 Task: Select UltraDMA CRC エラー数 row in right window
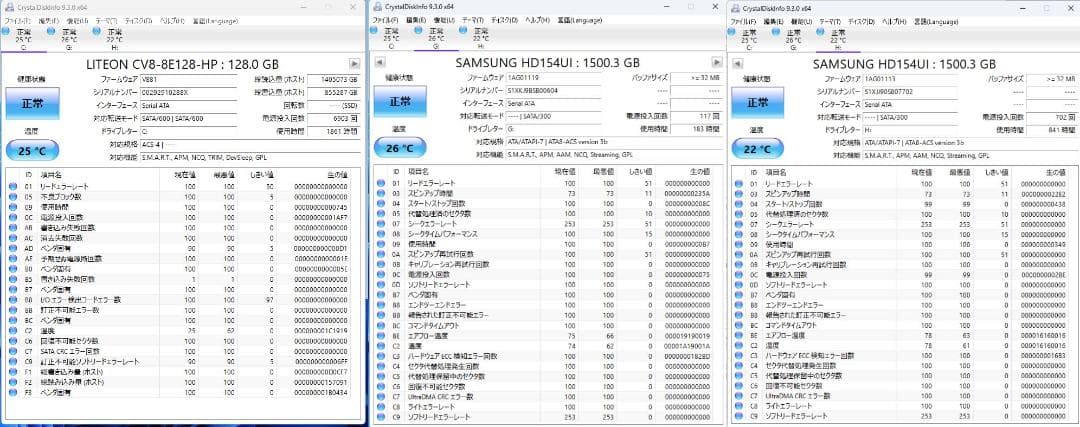[902, 396]
